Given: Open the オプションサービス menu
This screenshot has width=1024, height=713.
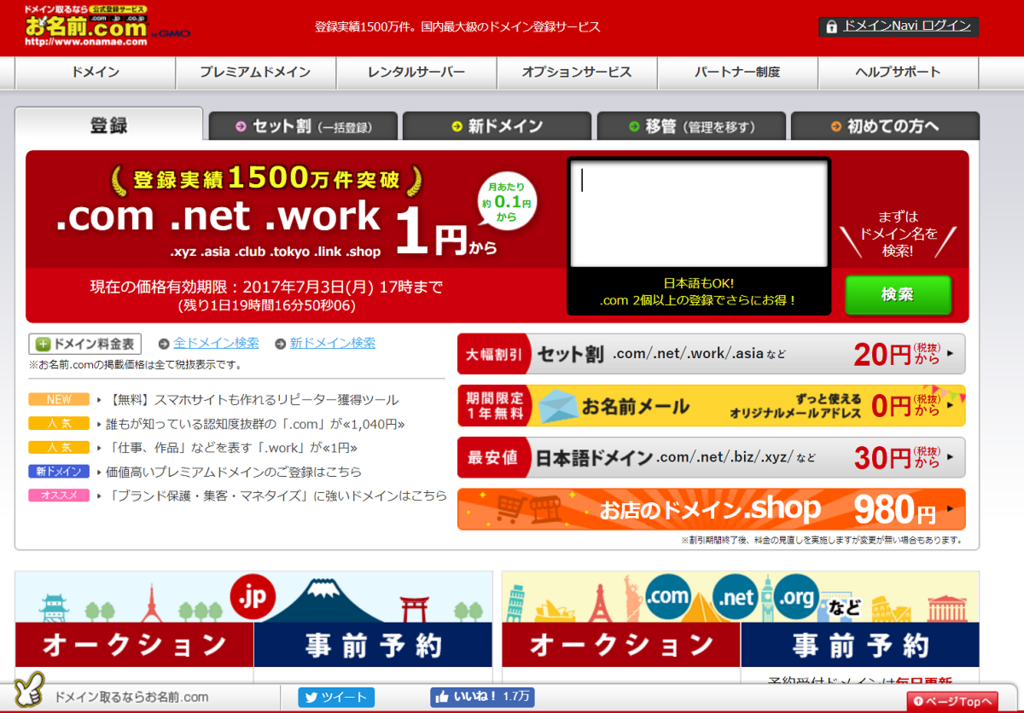Looking at the screenshot, I should [x=577, y=72].
